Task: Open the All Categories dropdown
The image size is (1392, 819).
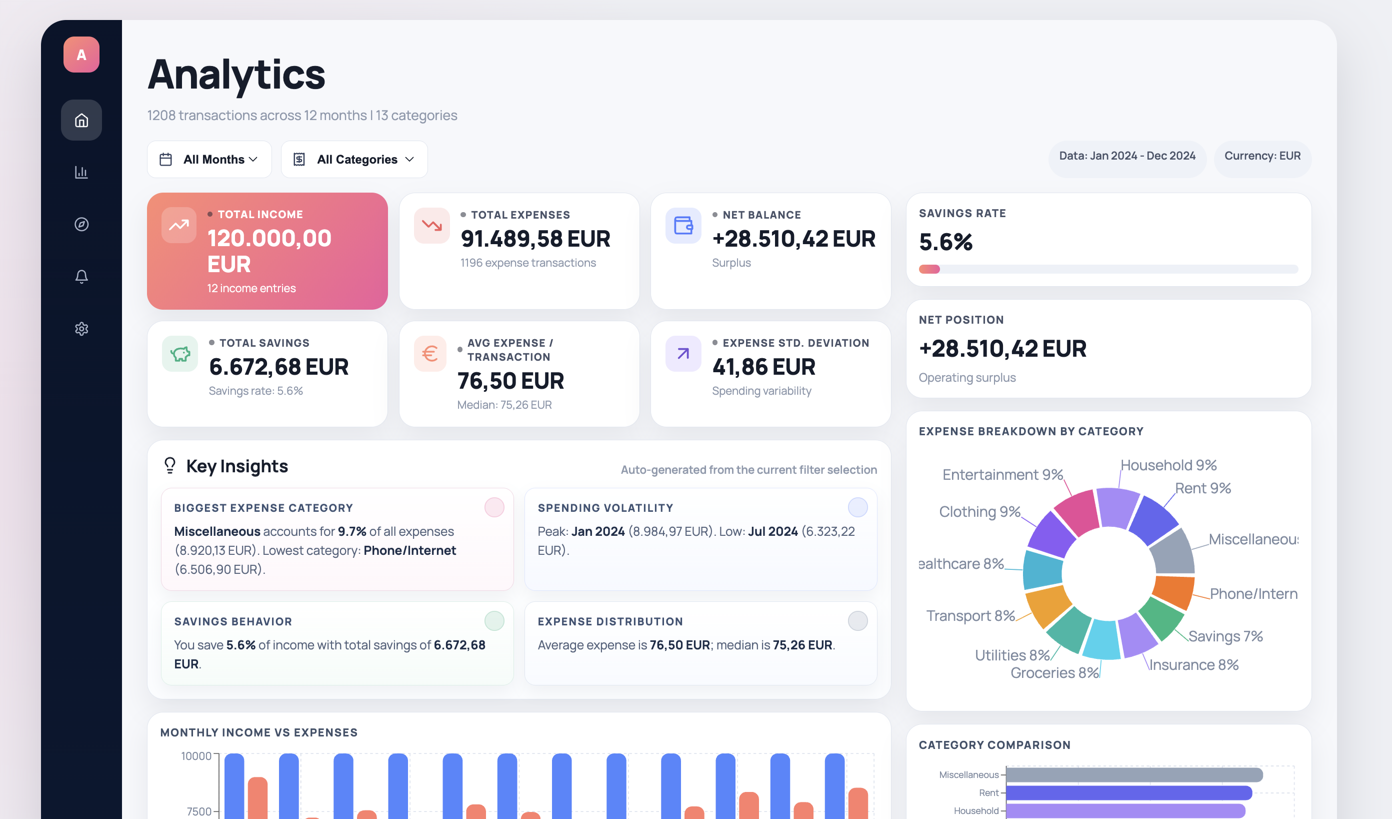Action: 354,159
